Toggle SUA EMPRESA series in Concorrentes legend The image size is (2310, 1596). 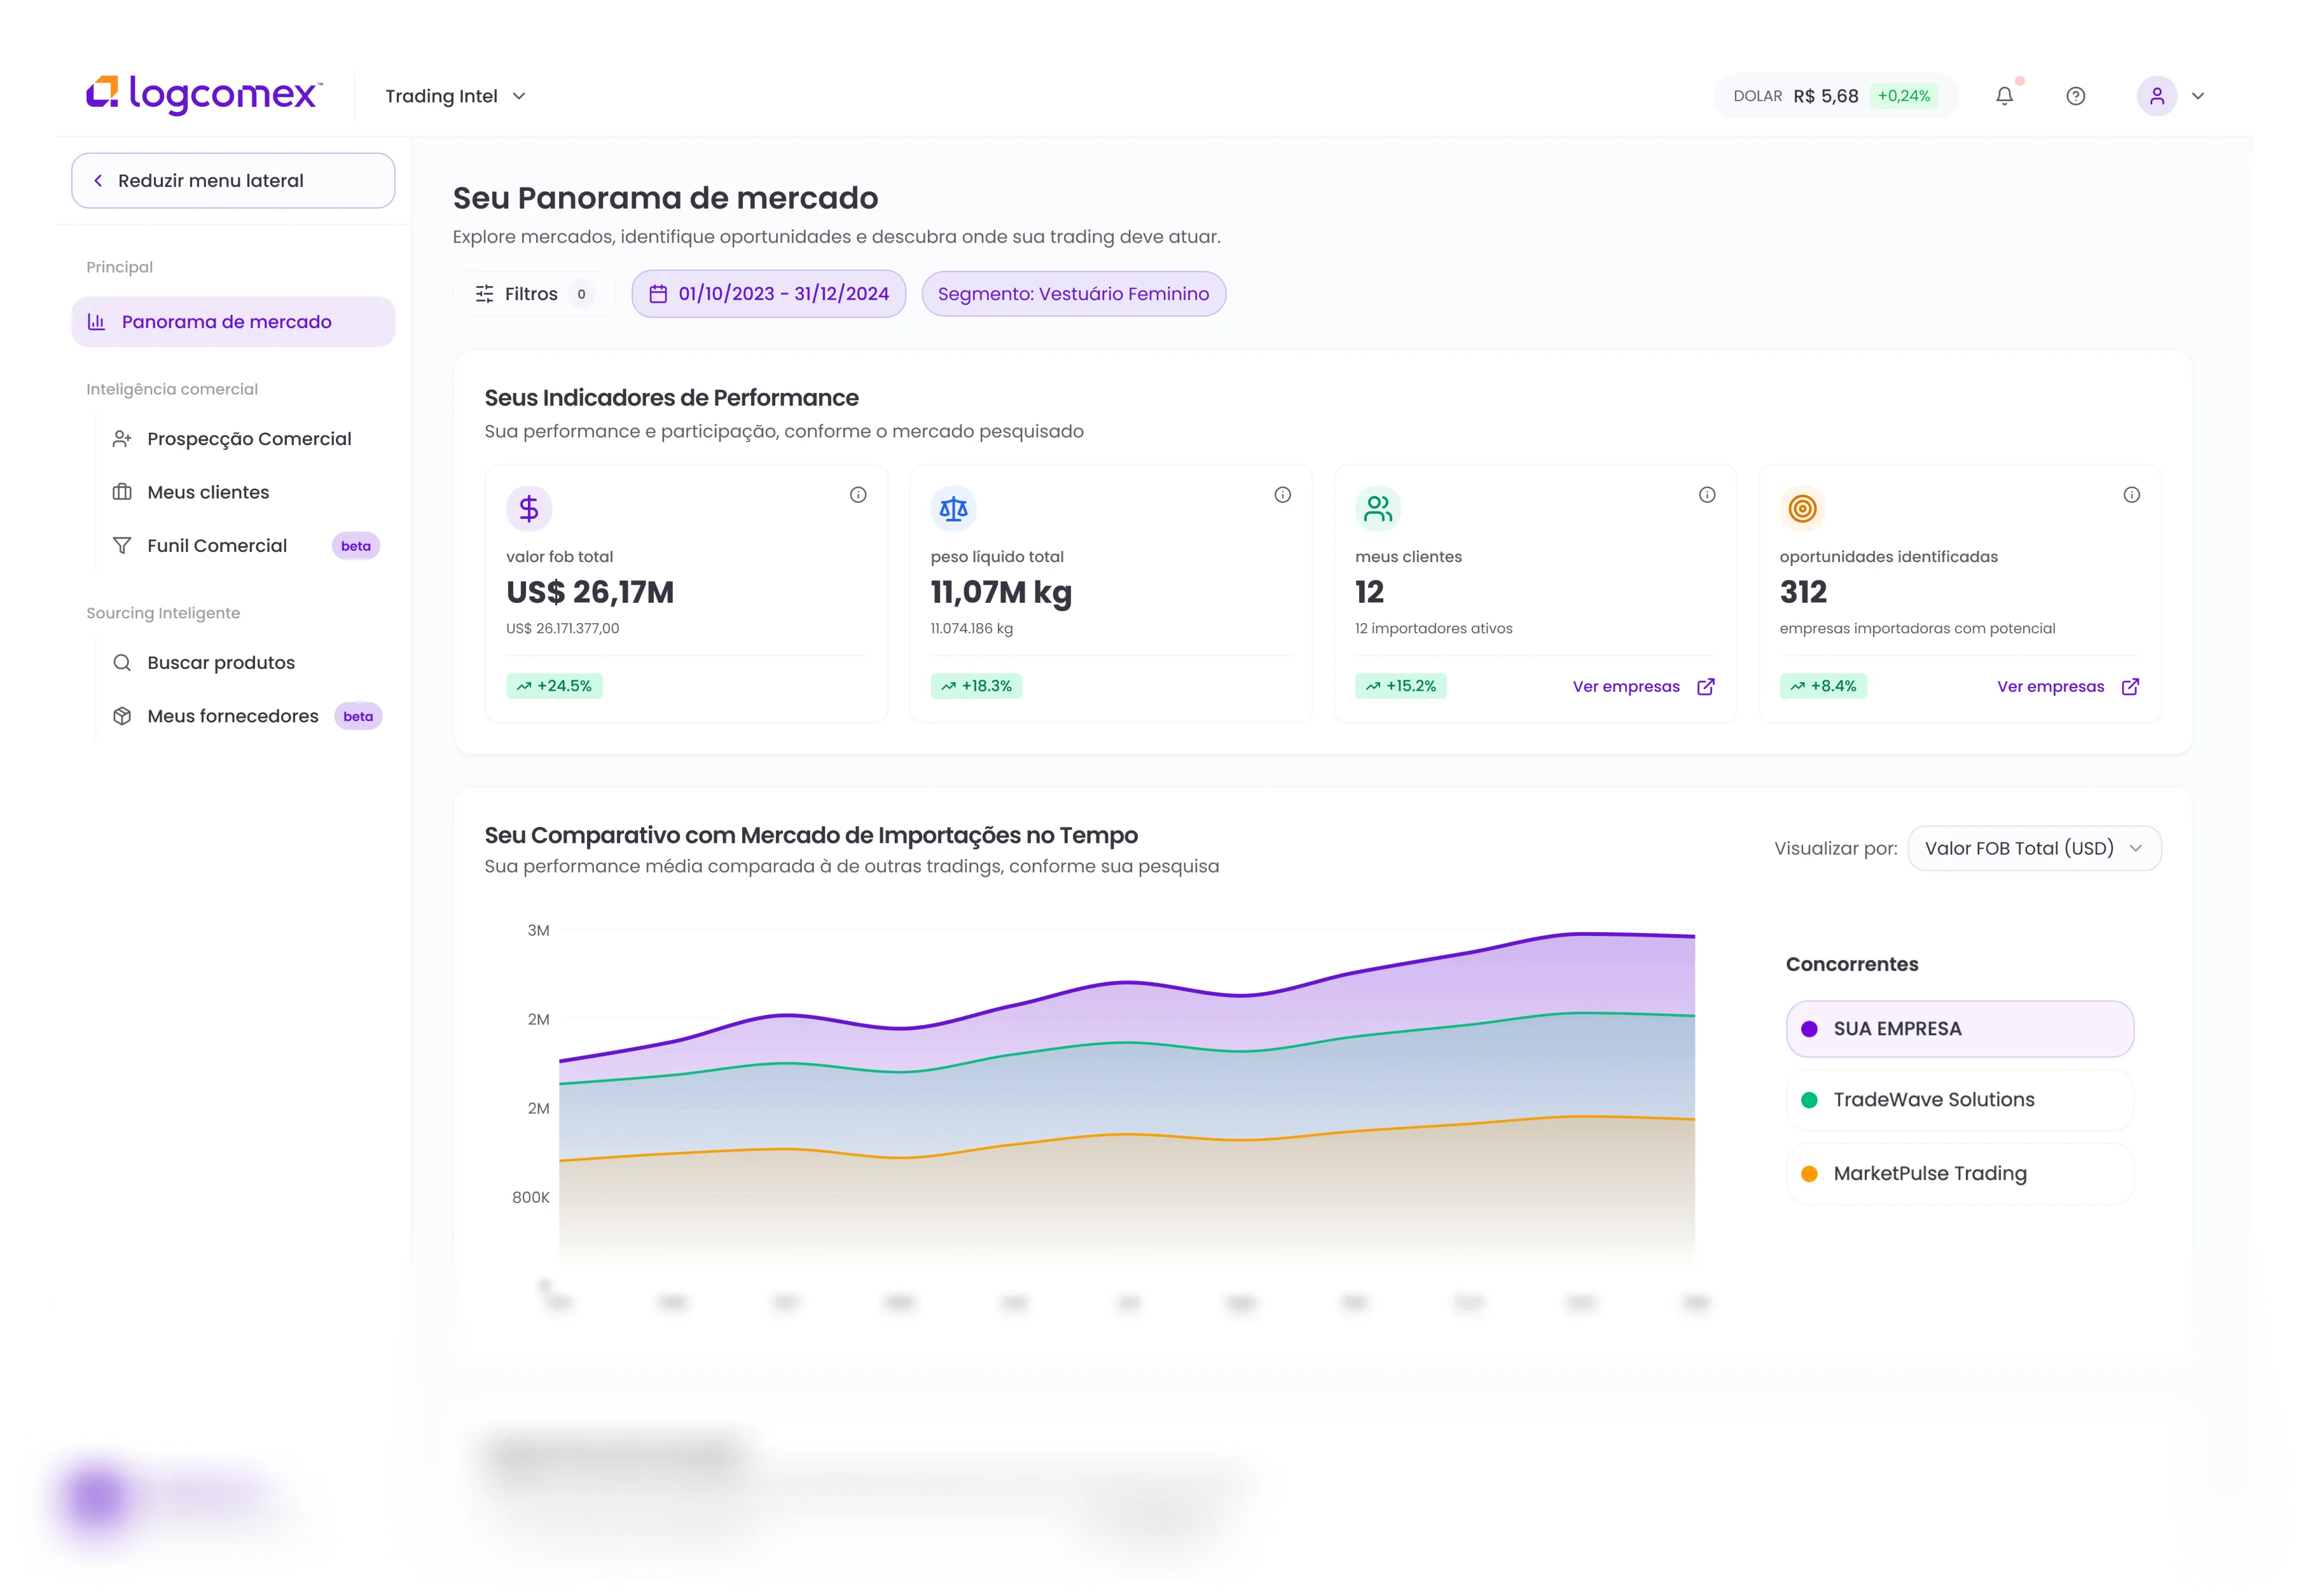(1959, 1029)
